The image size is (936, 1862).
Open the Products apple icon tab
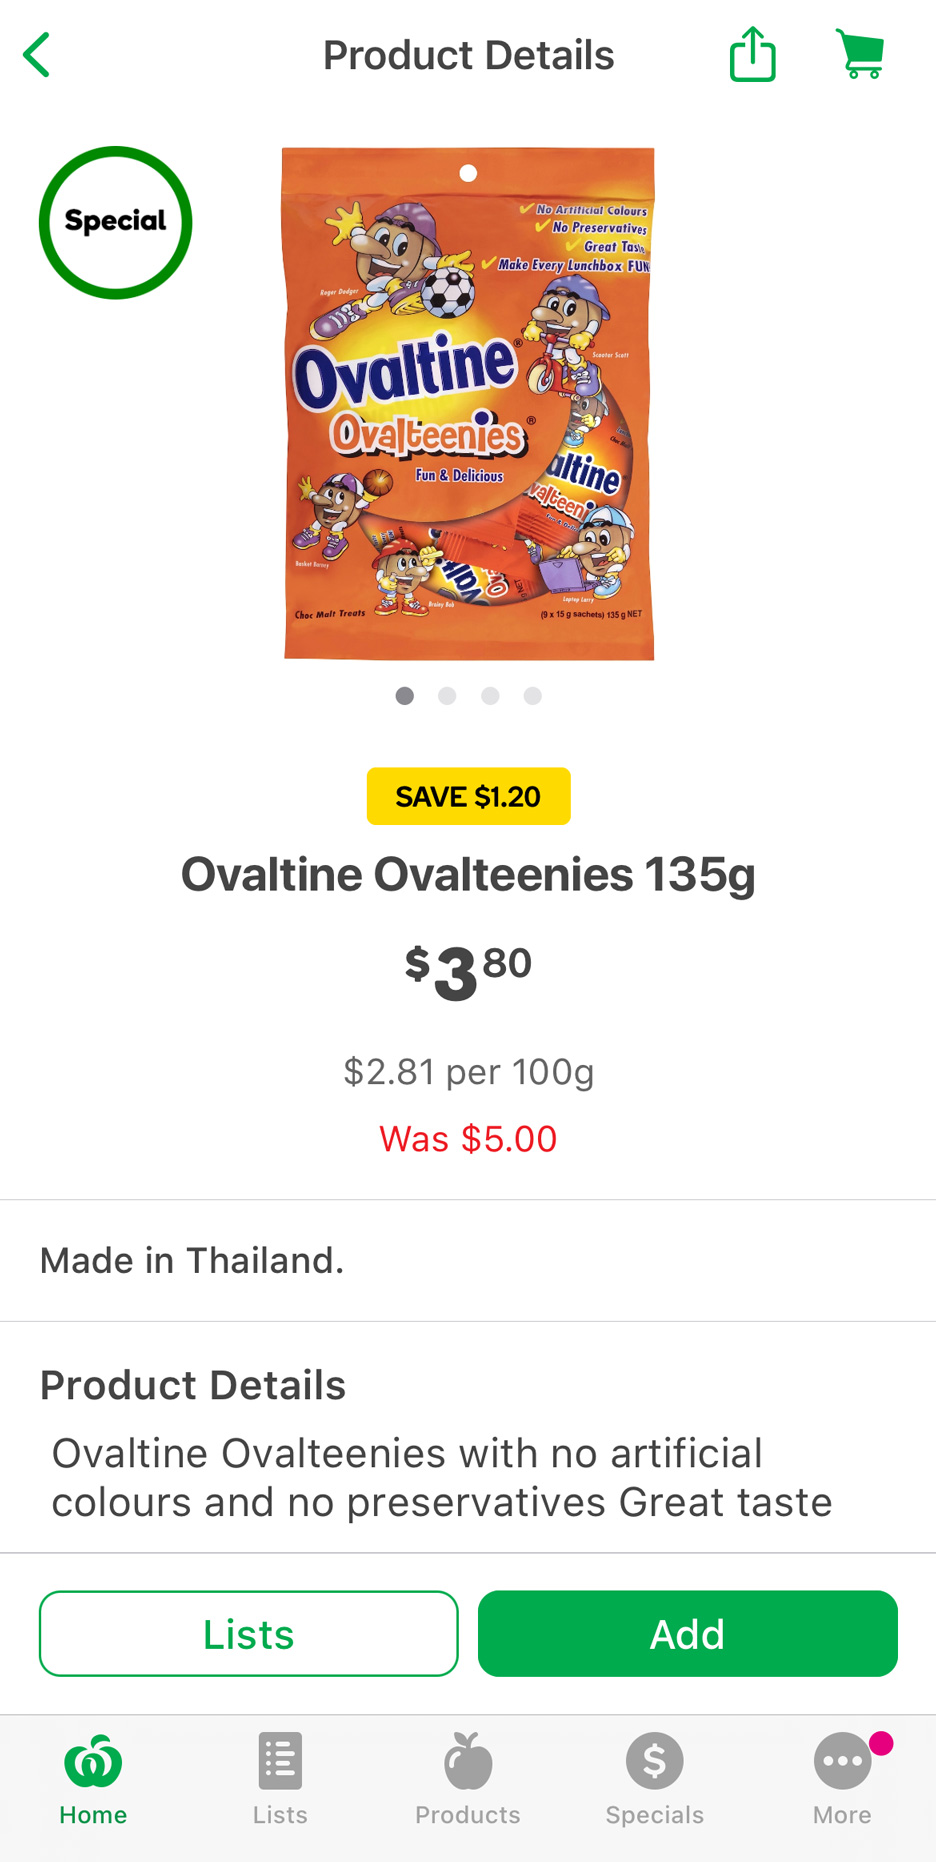pyautogui.click(x=468, y=1780)
